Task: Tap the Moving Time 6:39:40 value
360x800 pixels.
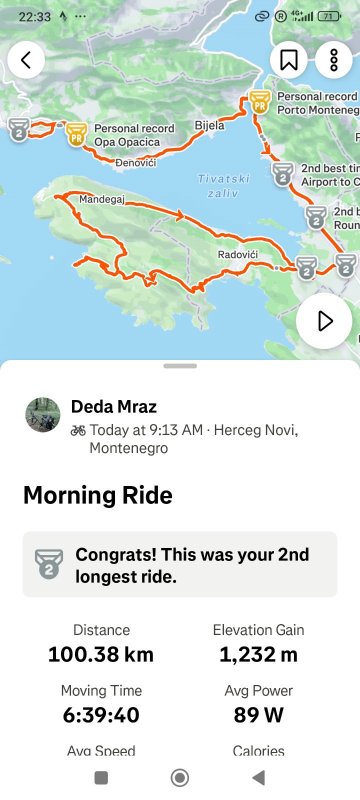Action: point(101,715)
